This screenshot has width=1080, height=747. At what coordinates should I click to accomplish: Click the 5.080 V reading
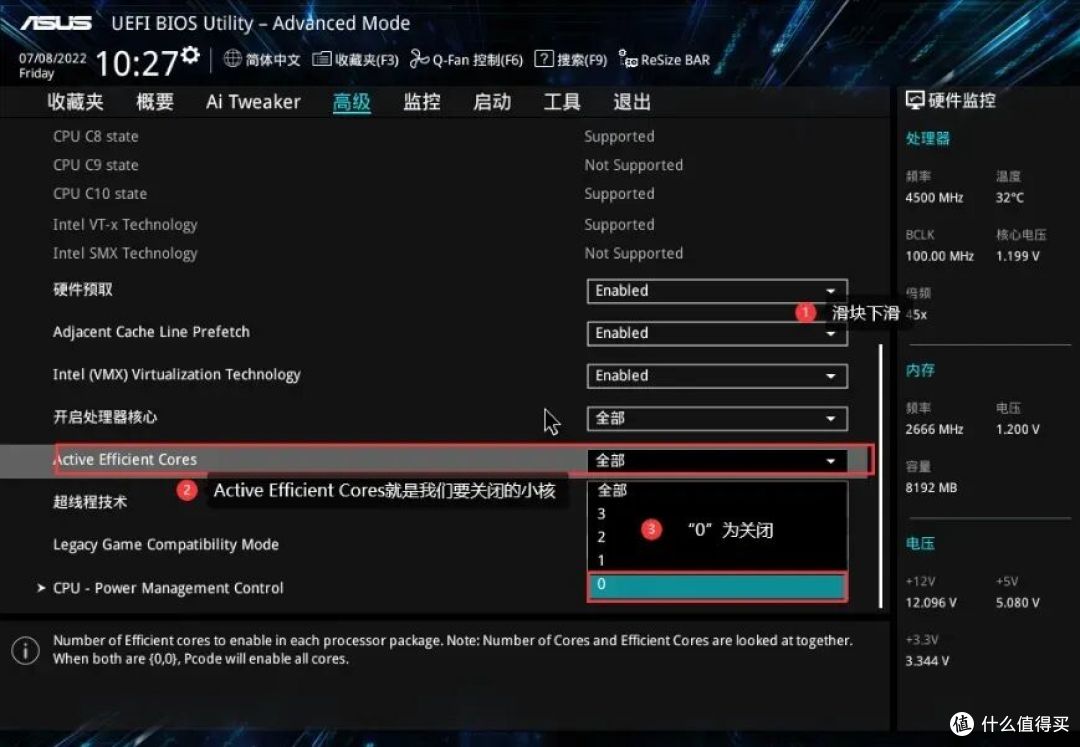1017,603
